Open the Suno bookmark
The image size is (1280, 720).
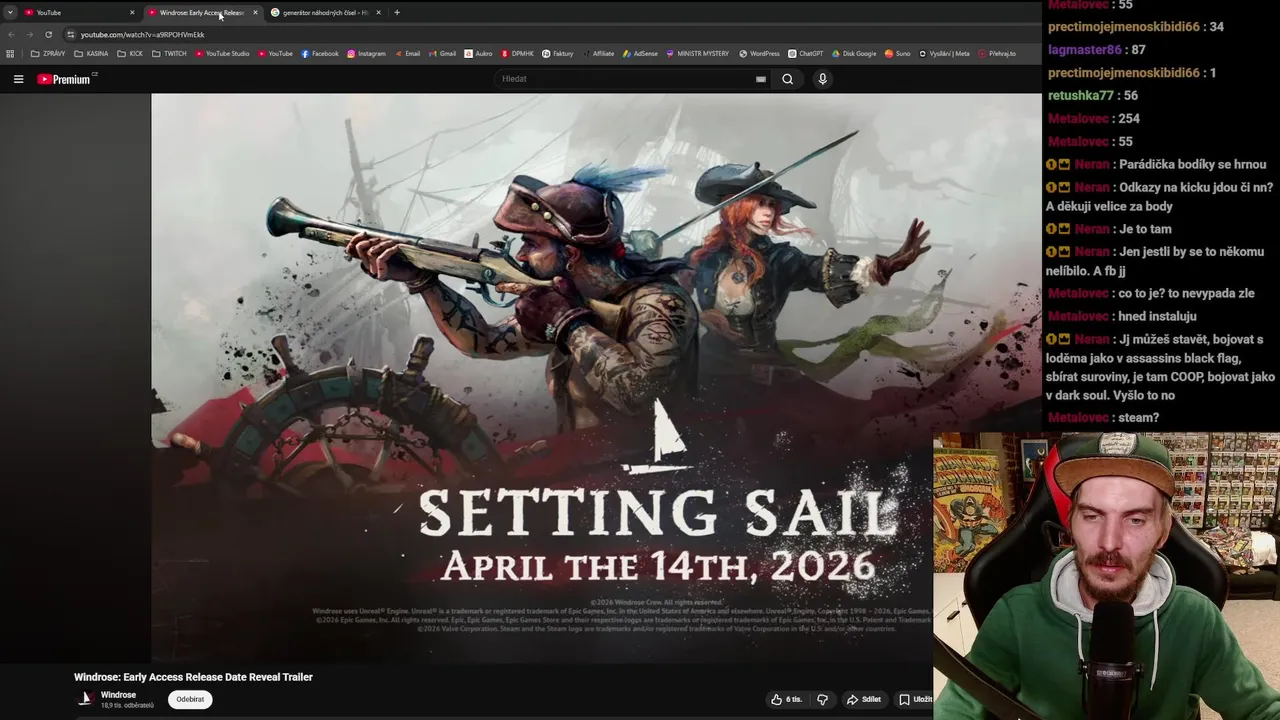click(x=897, y=54)
